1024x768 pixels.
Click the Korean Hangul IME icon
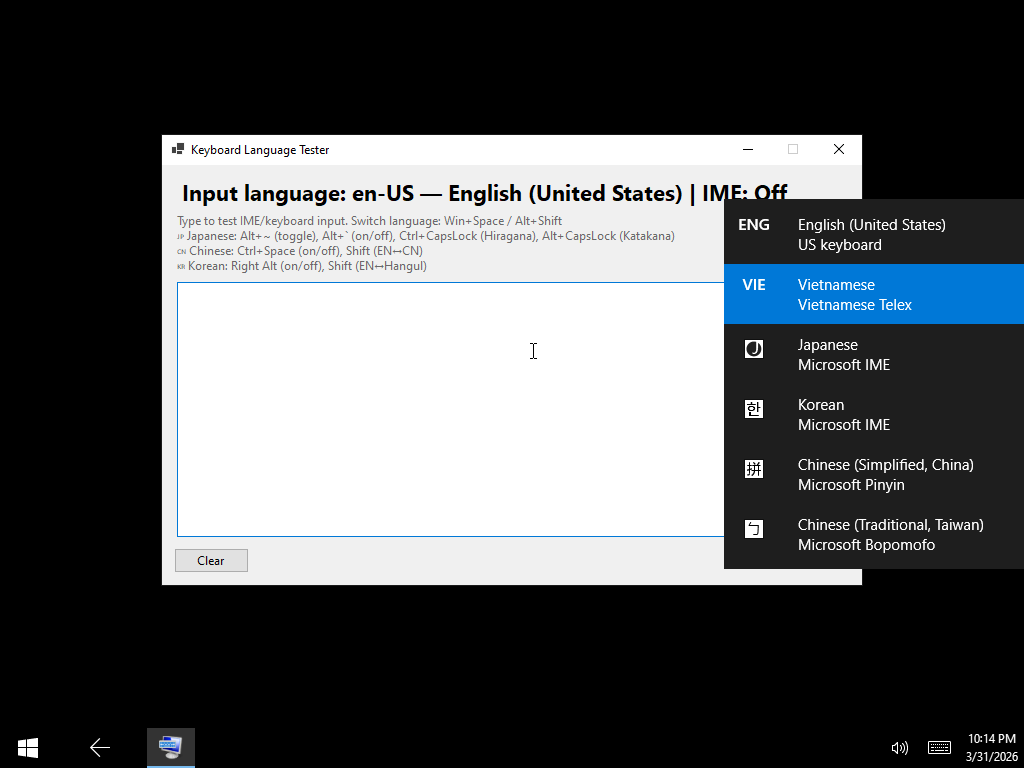[753, 409]
